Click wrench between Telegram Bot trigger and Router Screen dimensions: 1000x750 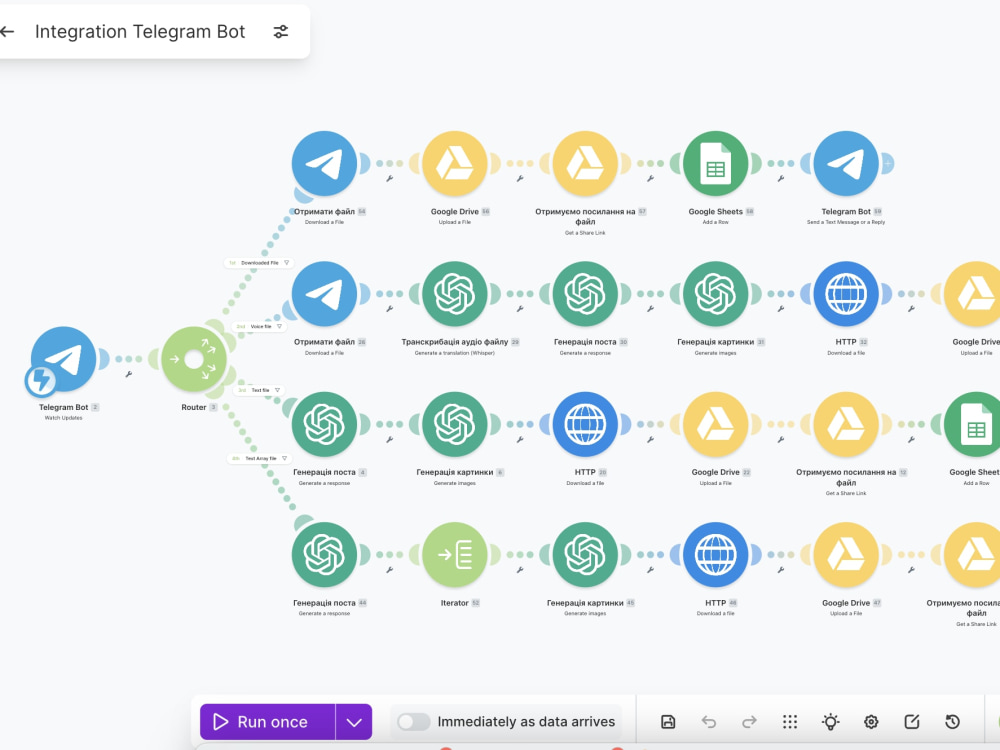pyautogui.click(x=129, y=374)
